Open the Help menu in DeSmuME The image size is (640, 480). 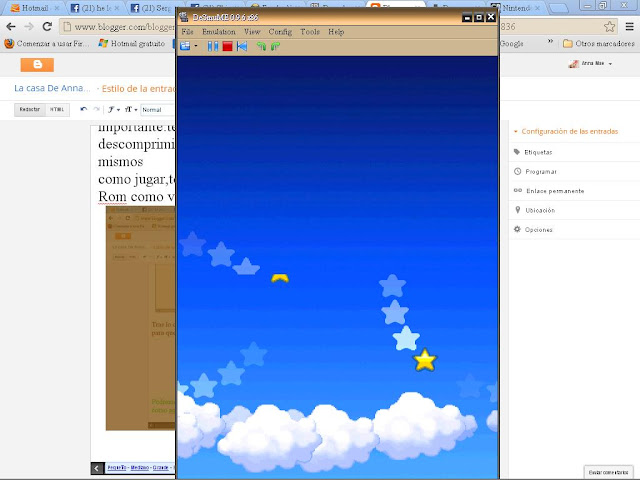click(x=336, y=31)
